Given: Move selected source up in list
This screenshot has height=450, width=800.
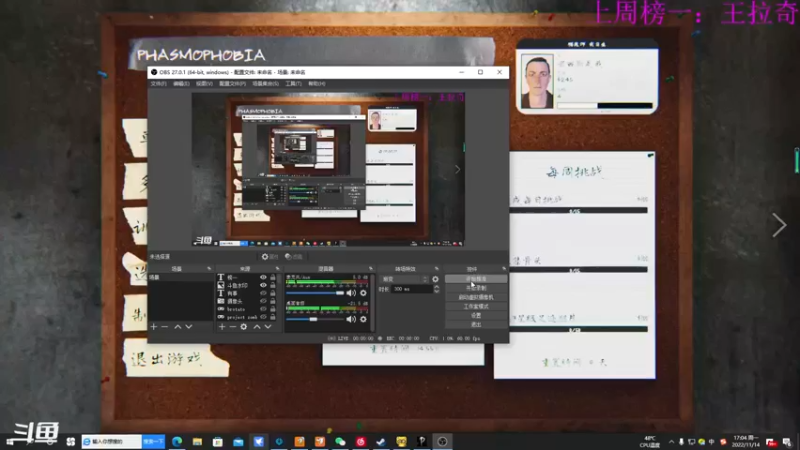Looking at the screenshot, I should [257, 327].
